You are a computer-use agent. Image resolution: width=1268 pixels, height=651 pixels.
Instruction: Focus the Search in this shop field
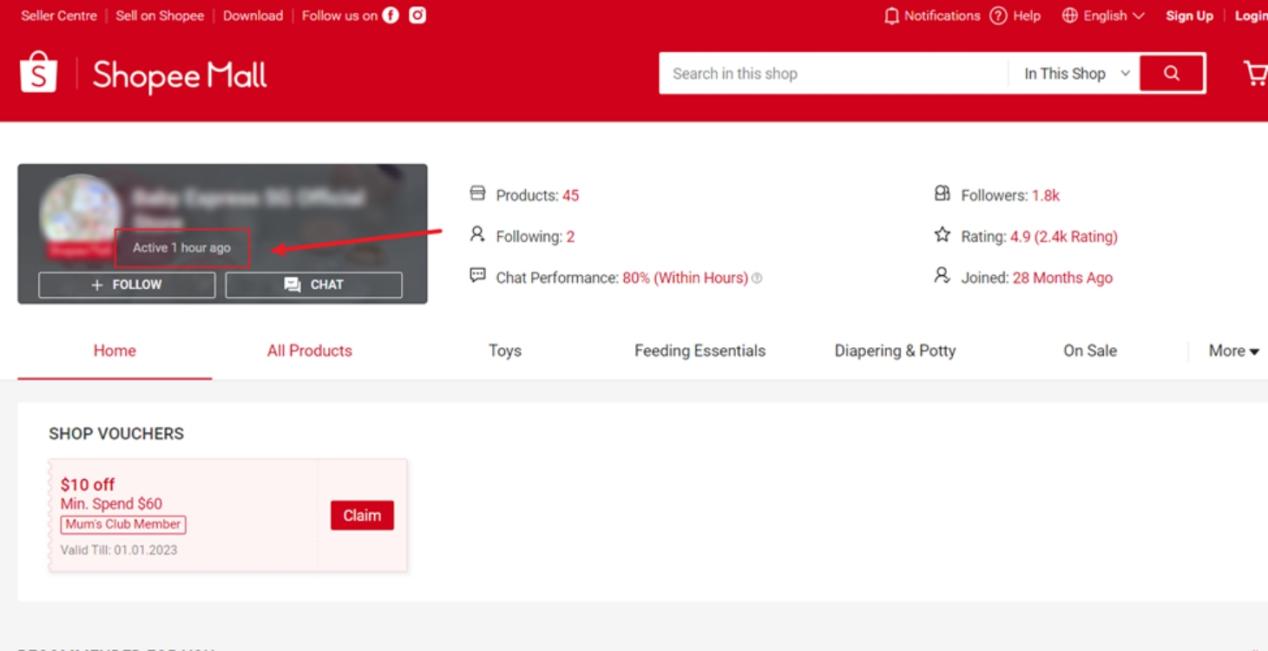833,73
